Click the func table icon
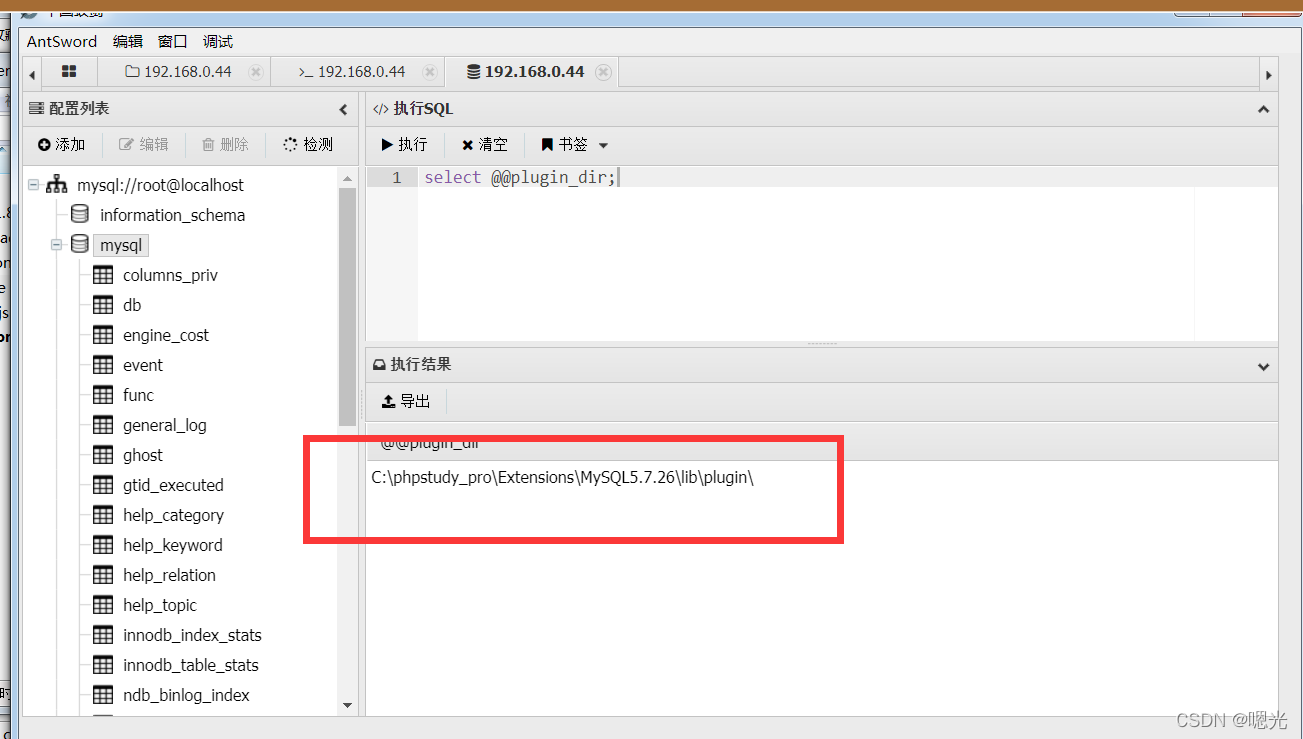 tap(102, 395)
